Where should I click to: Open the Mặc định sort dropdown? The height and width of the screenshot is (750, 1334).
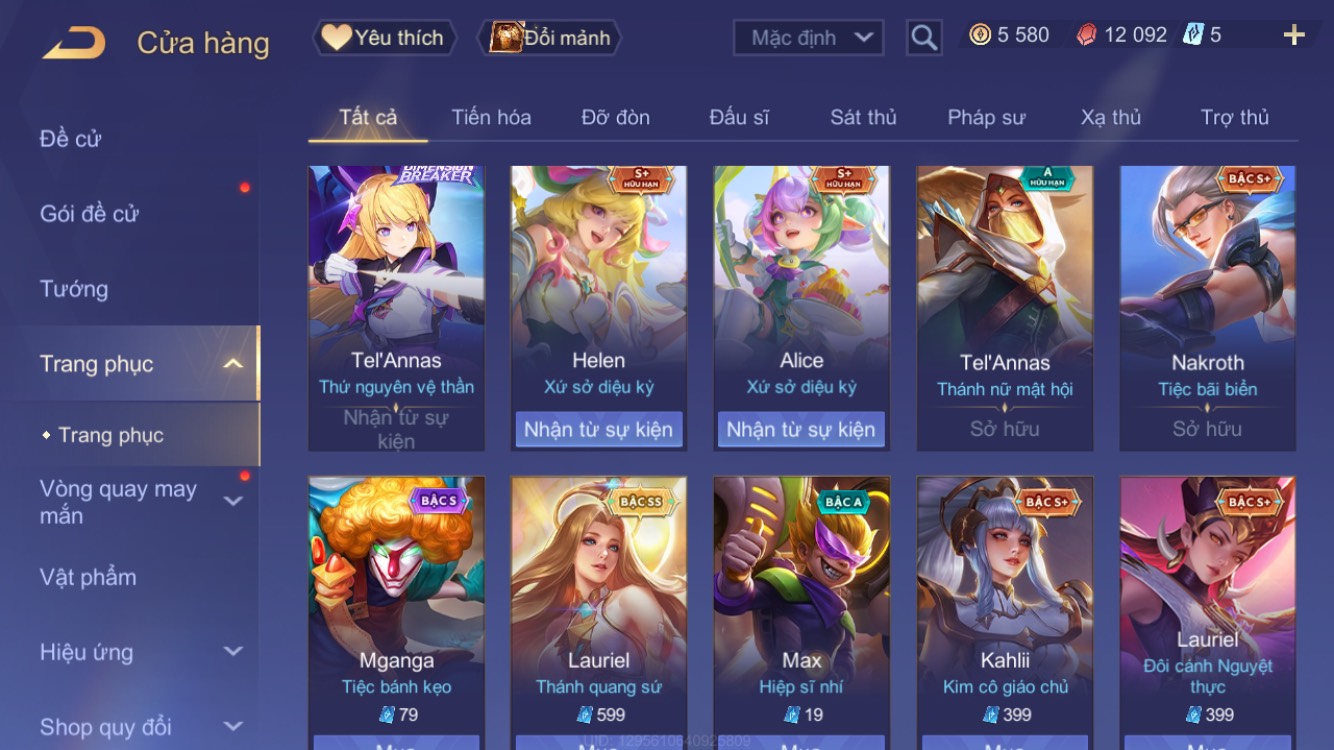[x=808, y=38]
